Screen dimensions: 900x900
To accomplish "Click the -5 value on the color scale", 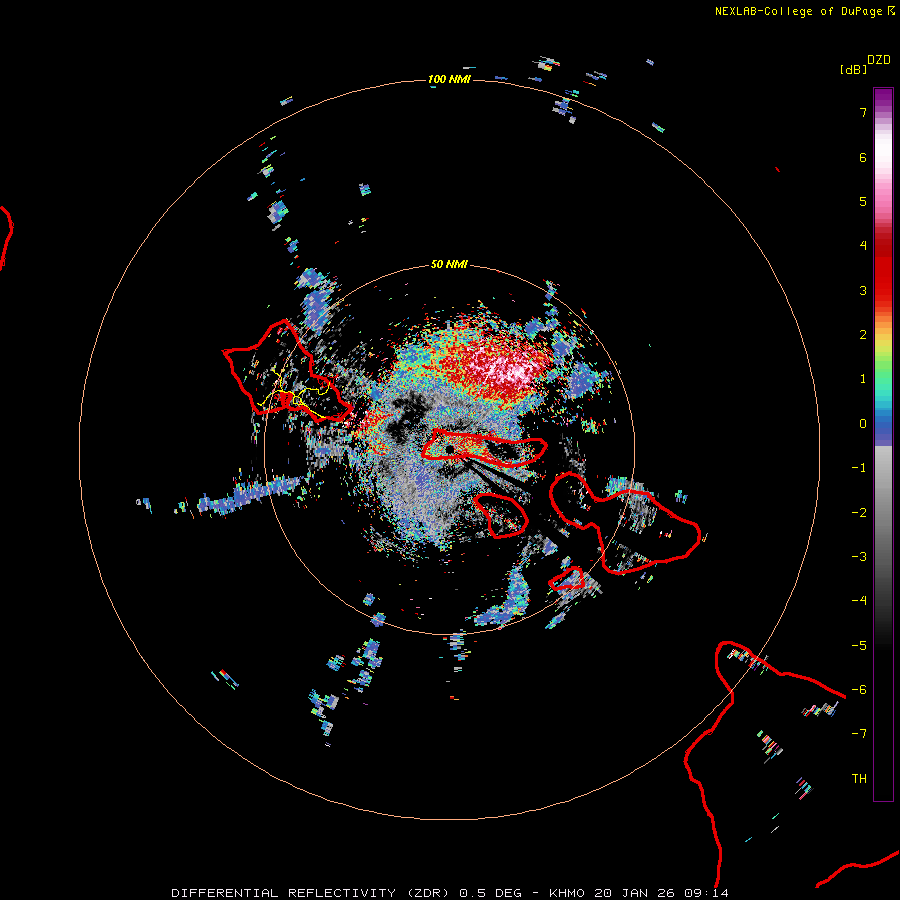I will pos(859,646).
